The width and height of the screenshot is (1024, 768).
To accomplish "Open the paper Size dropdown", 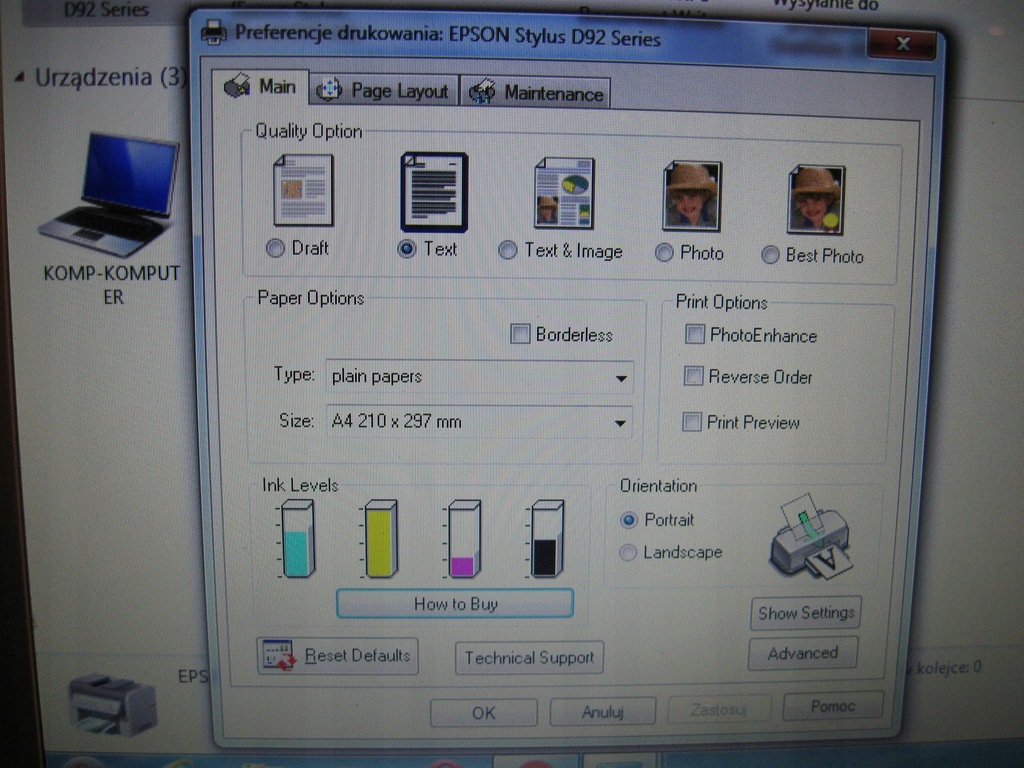I will tap(479, 422).
